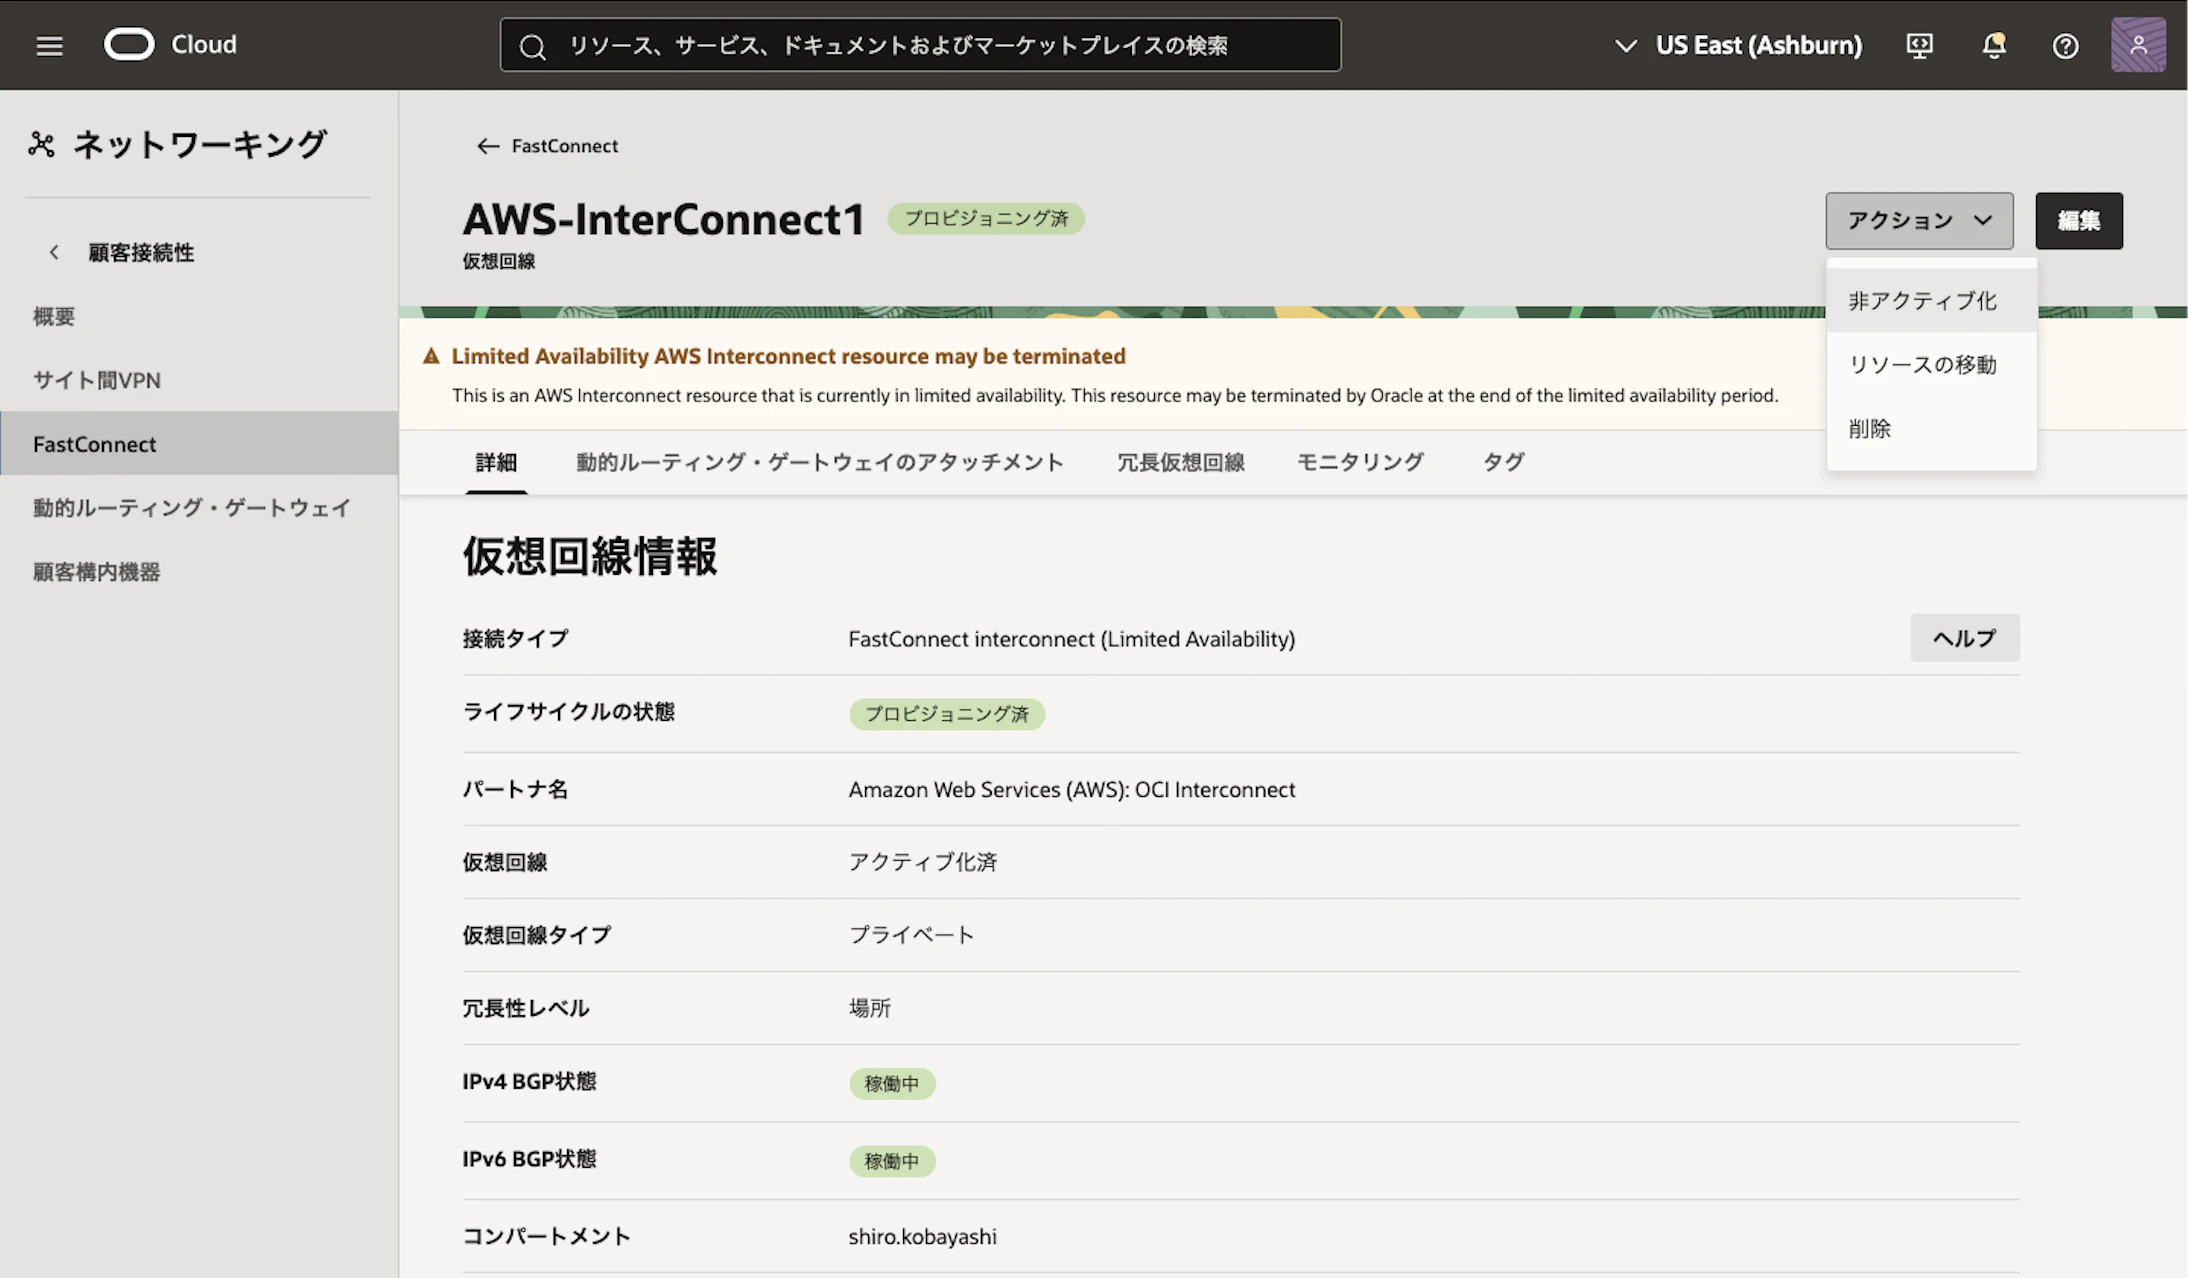2188x1278 pixels.
Task: Click the 編集 button
Action: 2078,220
